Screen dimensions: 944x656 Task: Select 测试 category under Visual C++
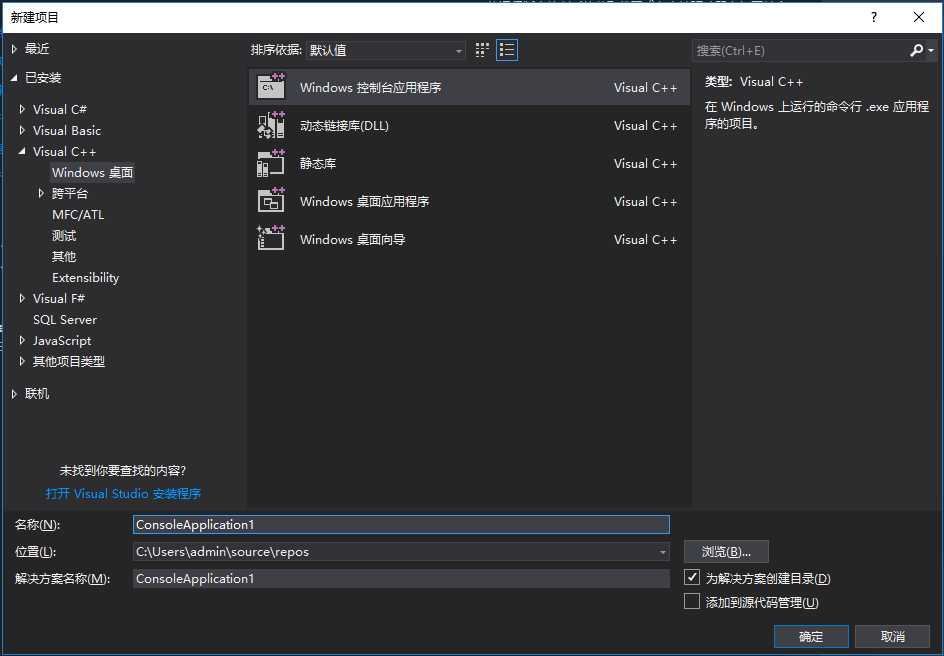(64, 235)
